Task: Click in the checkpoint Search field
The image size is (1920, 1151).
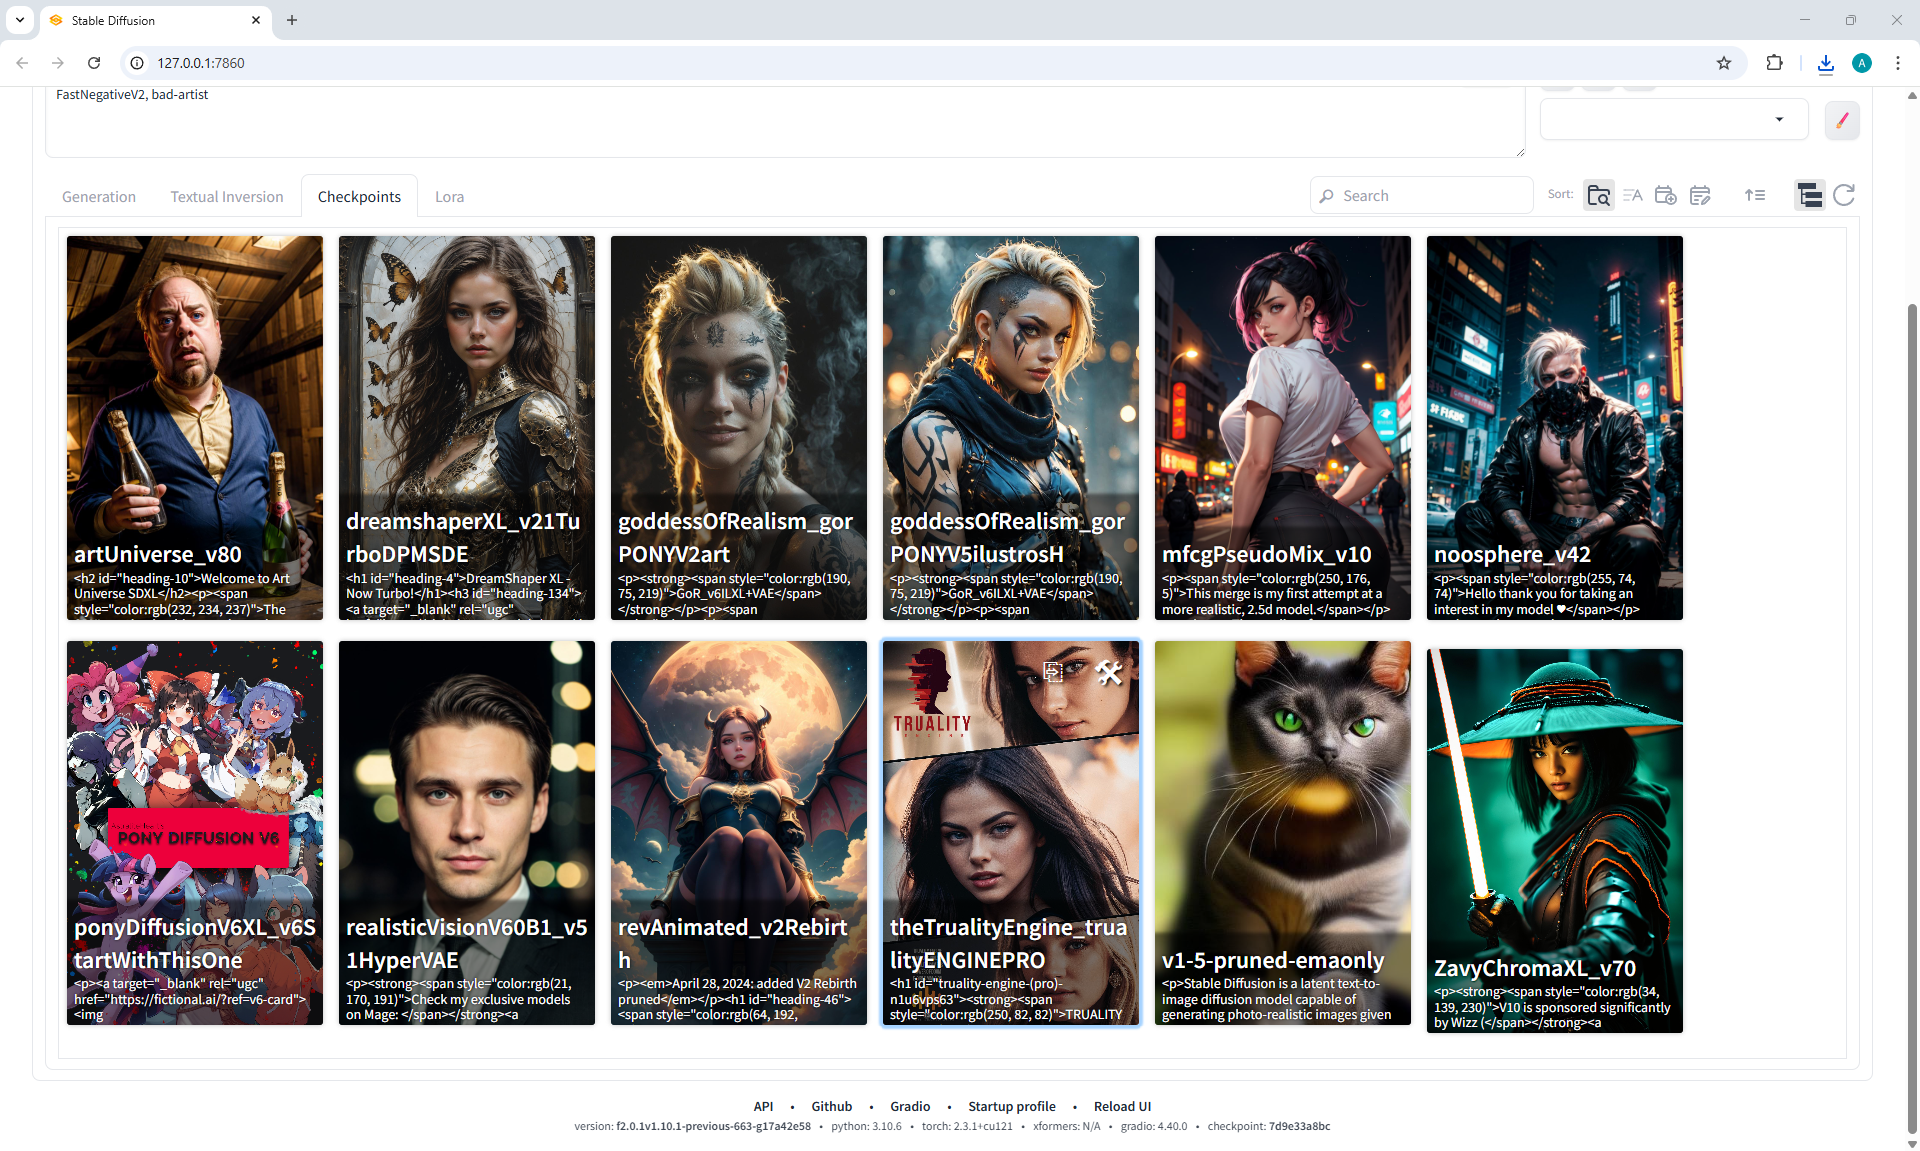Action: click(1430, 196)
